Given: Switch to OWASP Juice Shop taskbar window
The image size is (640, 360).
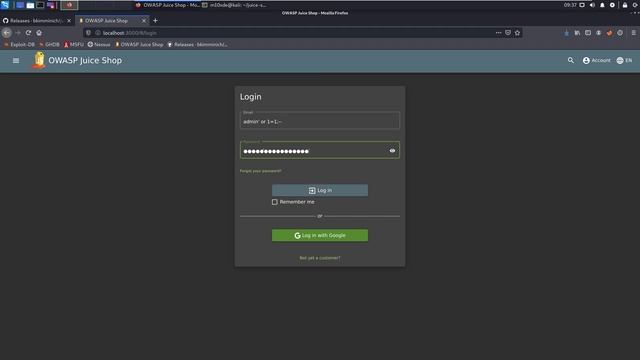Looking at the screenshot, I should click(x=167, y=5).
